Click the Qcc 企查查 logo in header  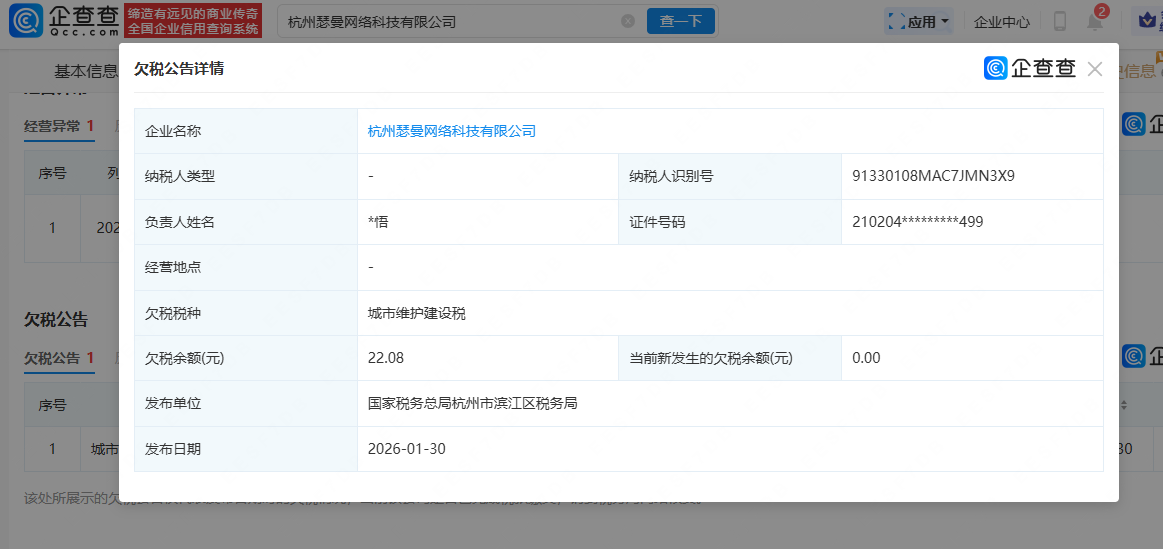(x=62, y=20)
